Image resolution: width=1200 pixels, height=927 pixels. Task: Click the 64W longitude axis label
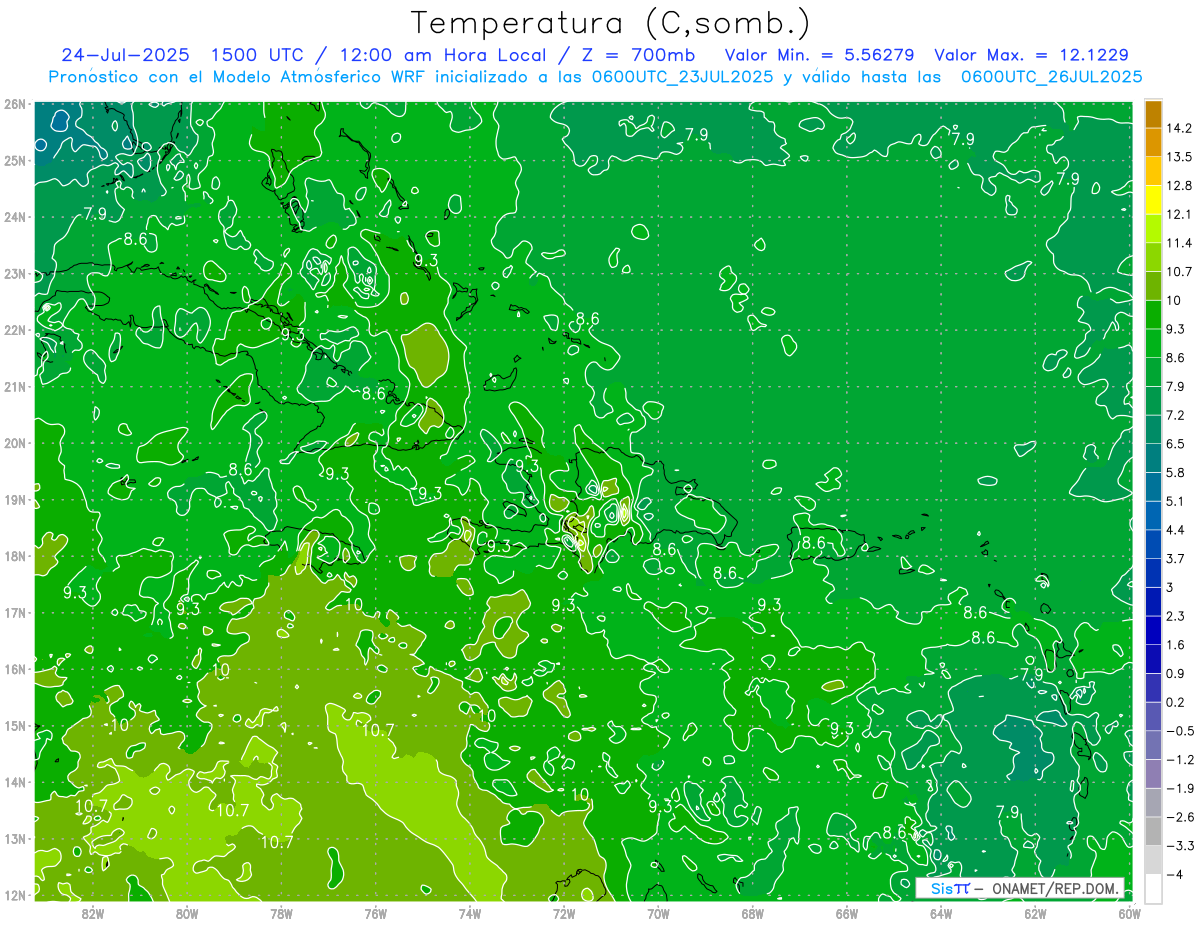[x=941, y=913]
